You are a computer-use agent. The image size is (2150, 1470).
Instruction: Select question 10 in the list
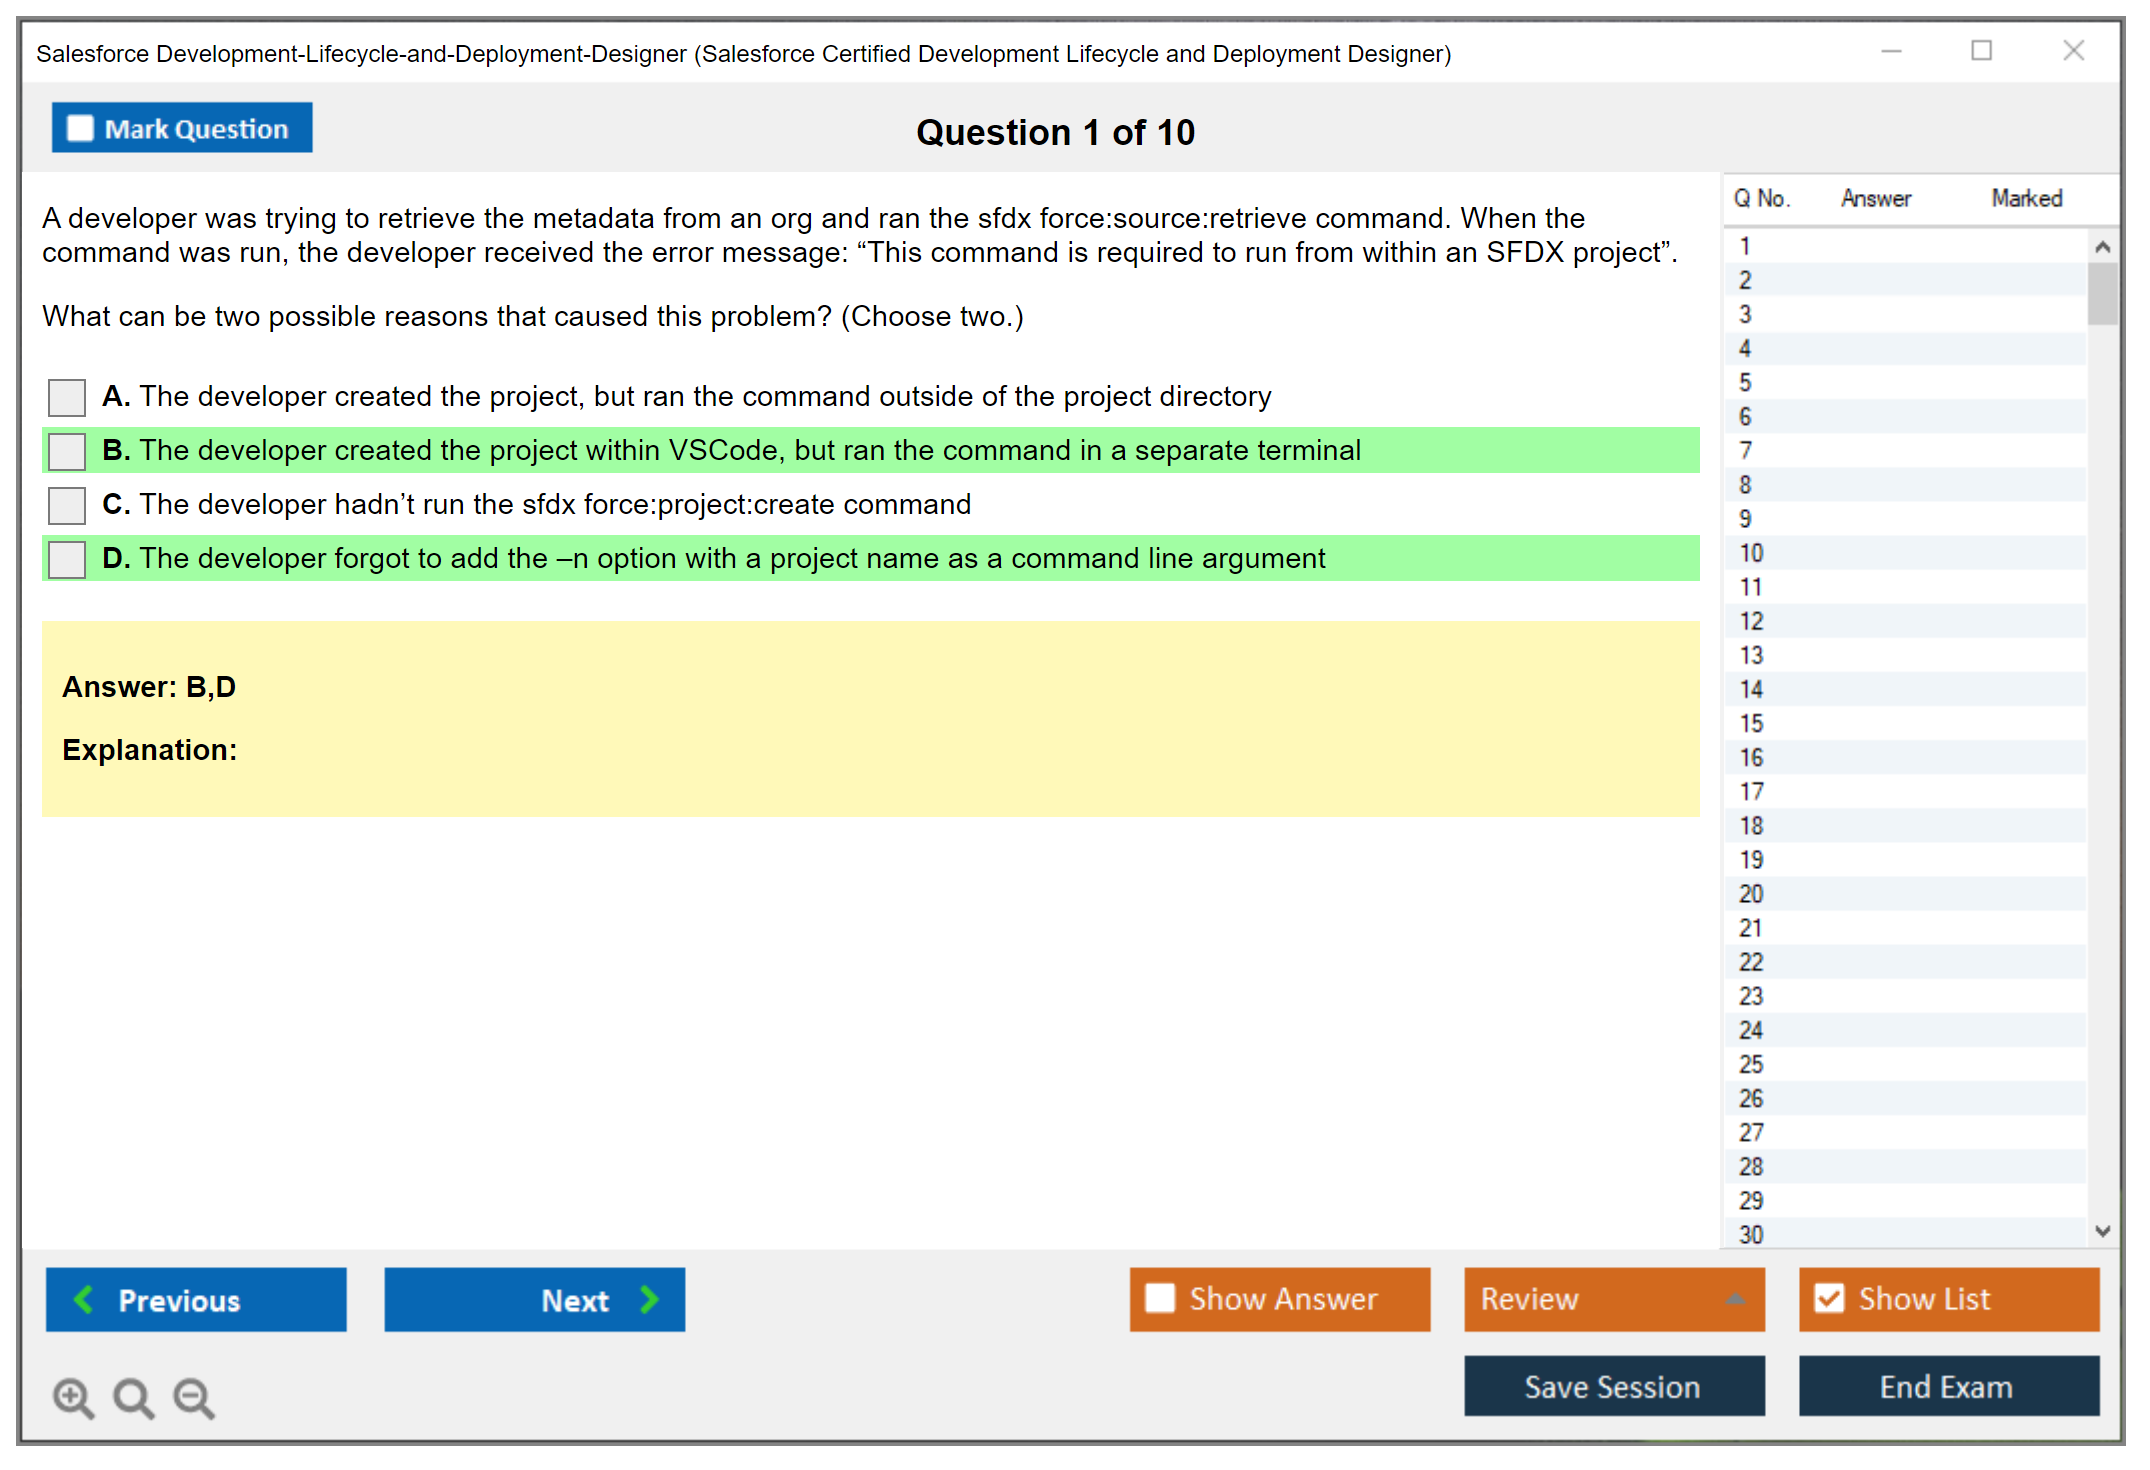tap(1752, 553)
